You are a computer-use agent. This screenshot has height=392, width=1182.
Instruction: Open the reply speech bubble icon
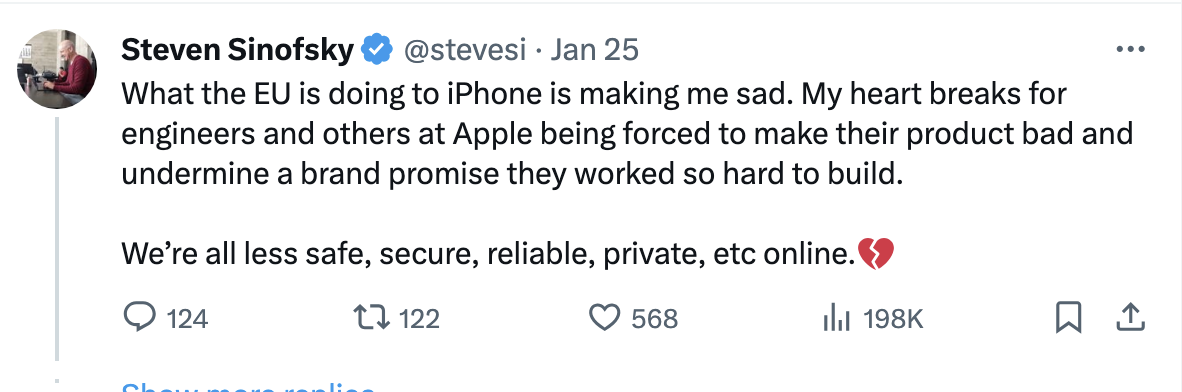[x=139, y=319]
